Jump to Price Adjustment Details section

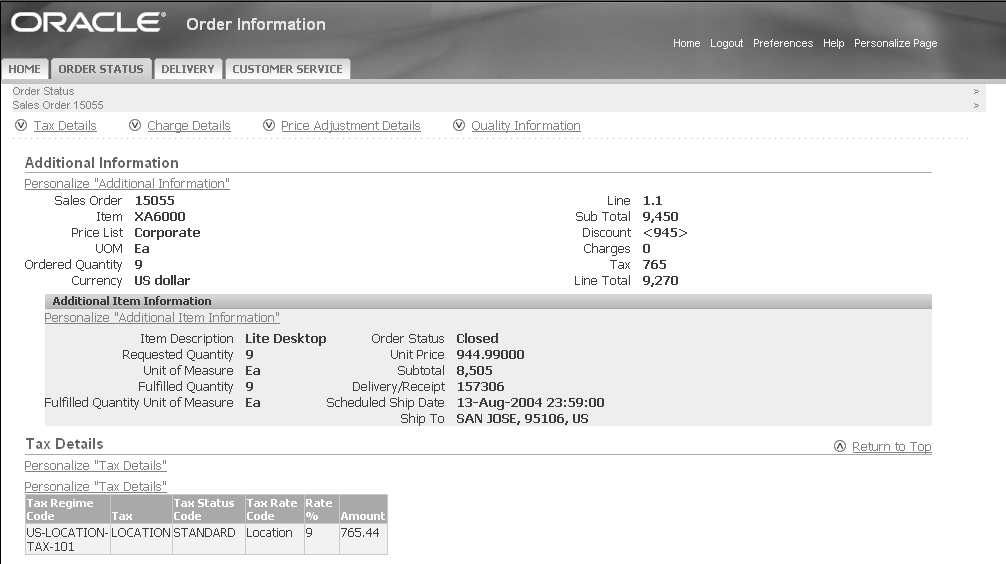click(350, 126)
